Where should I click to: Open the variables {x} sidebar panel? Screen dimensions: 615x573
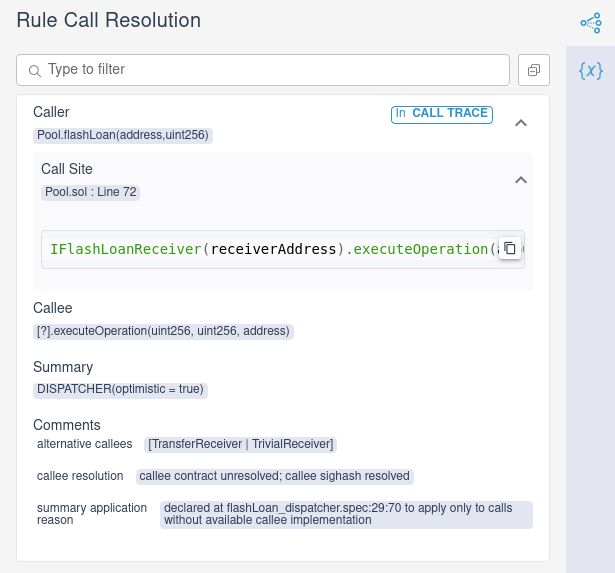(x=590, y=70)
